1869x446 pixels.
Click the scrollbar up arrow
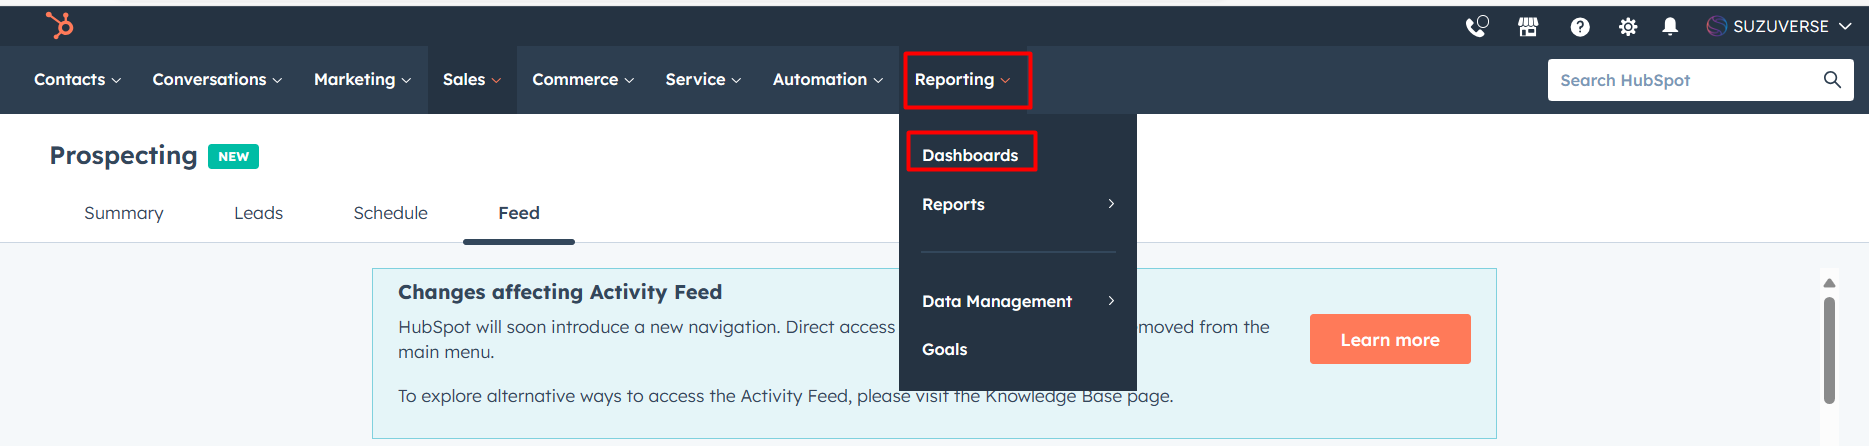point(1829,284)
